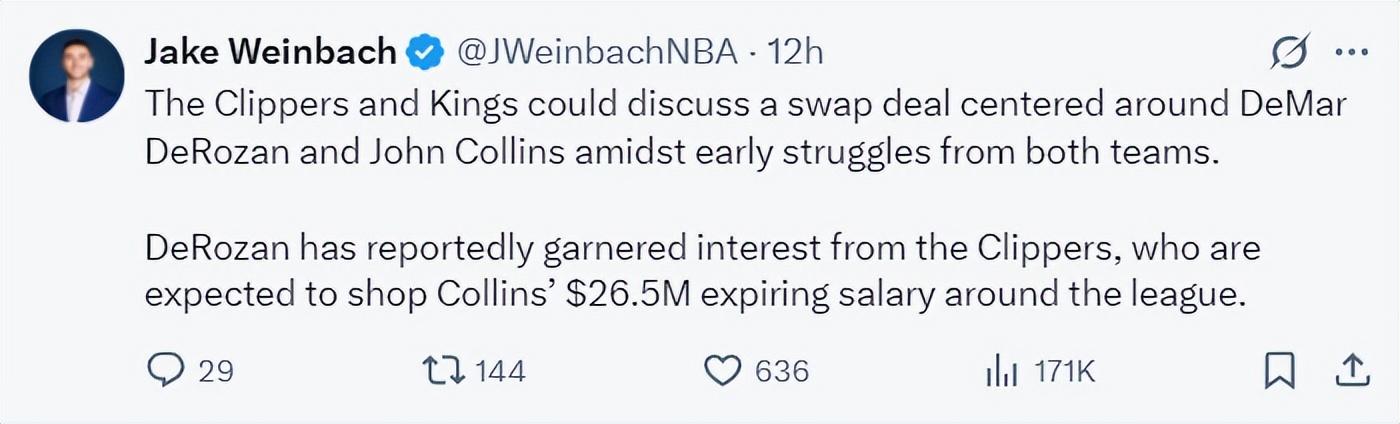Click the reply speech bubble icon

pyautogui.click(x=163, y=371)
